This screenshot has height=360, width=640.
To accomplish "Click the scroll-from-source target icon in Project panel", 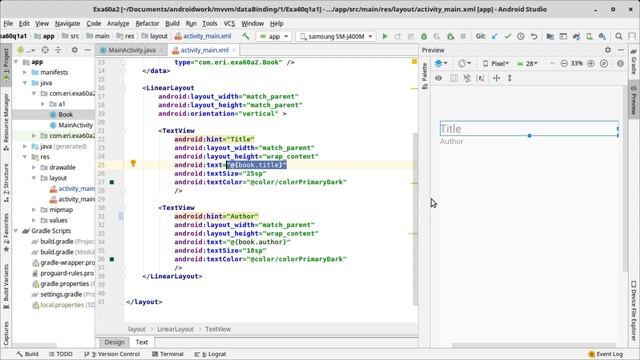I will [45, 50].
